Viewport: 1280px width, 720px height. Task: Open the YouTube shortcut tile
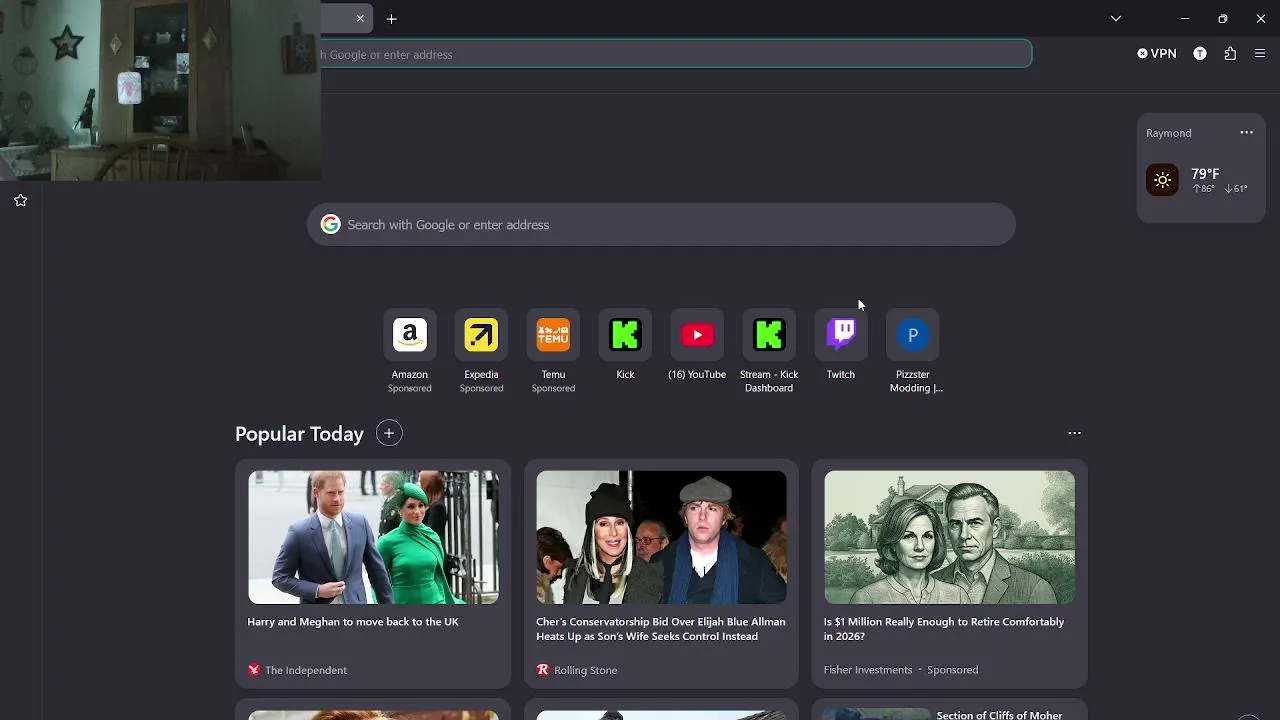(x=697, y=335)
